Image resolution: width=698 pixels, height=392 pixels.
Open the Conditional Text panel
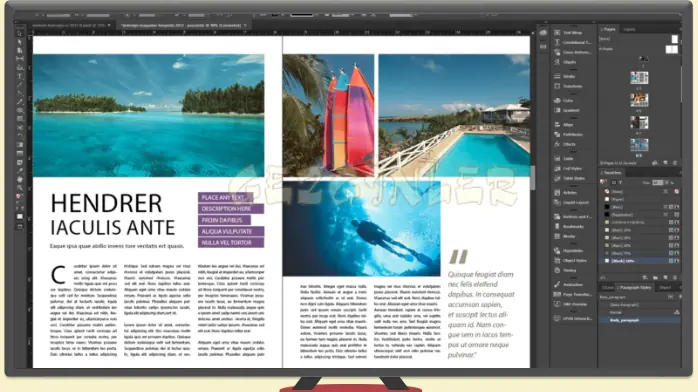(x=572, y=43)
